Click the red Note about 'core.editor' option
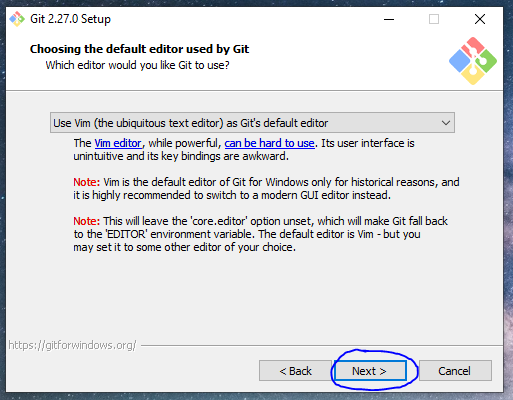Image resolution: width=513 pixels, height=400 pixels. (86, 221)
